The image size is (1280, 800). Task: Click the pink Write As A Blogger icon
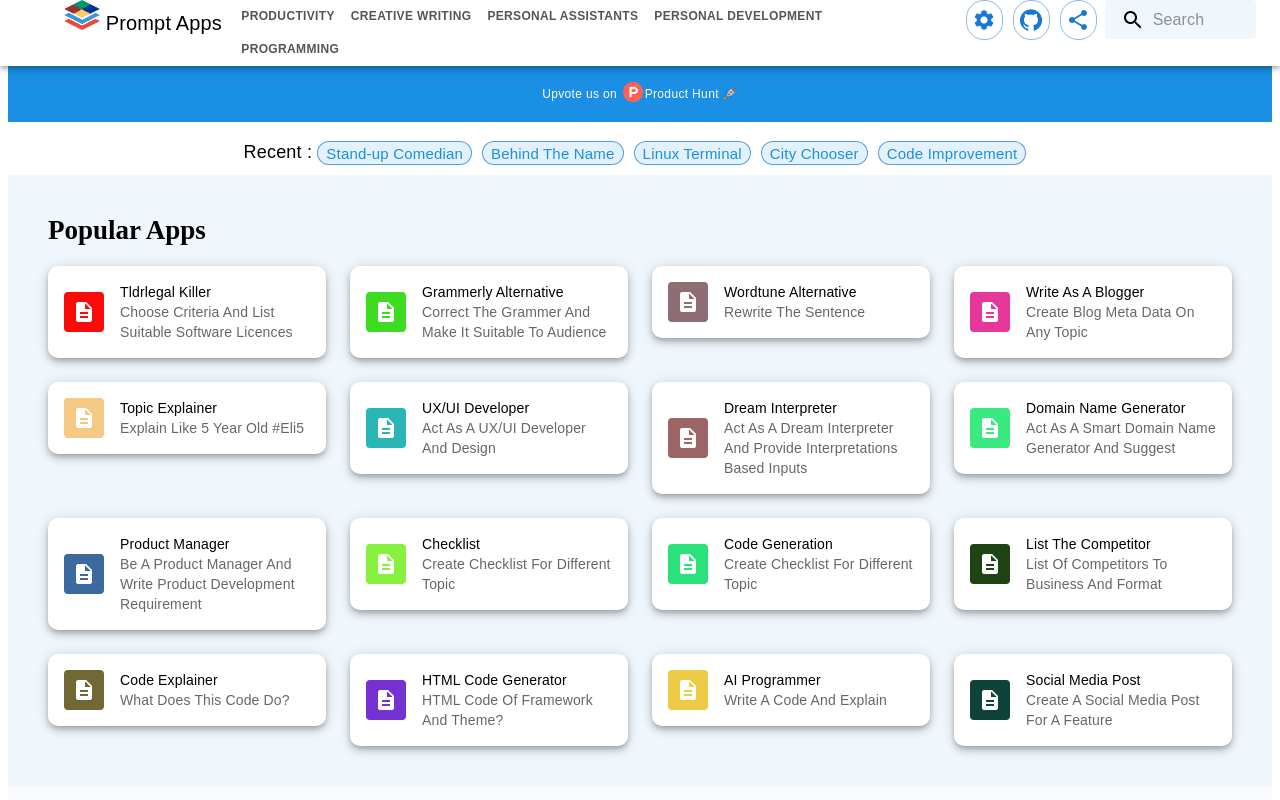[x=990, y=312]
